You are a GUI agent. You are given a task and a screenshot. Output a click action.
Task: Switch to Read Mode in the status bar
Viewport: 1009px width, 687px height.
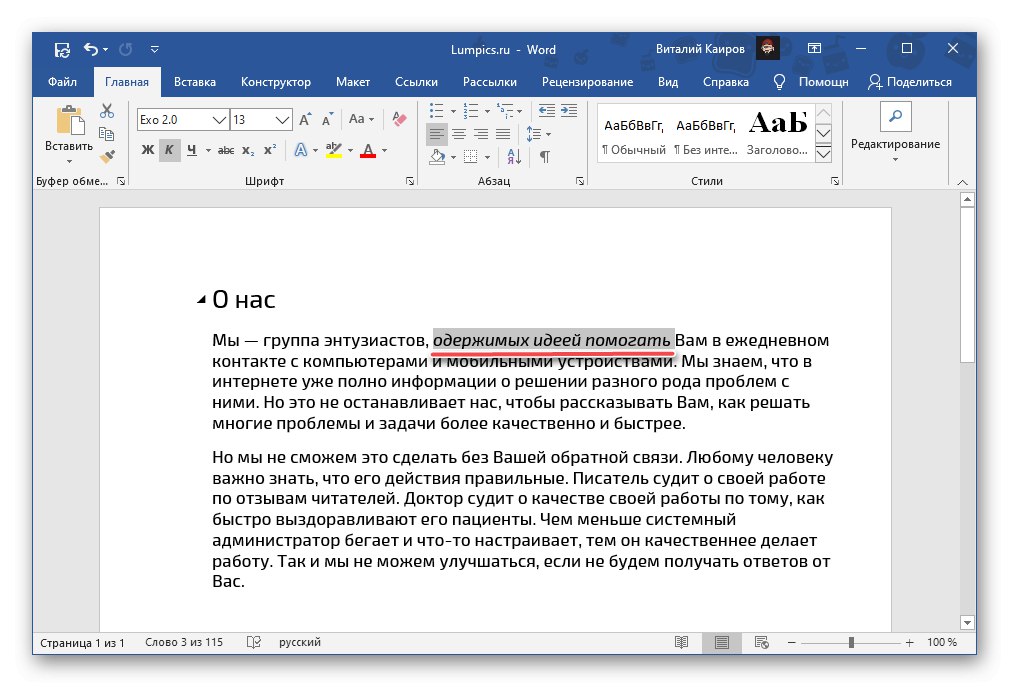[683, 642]
